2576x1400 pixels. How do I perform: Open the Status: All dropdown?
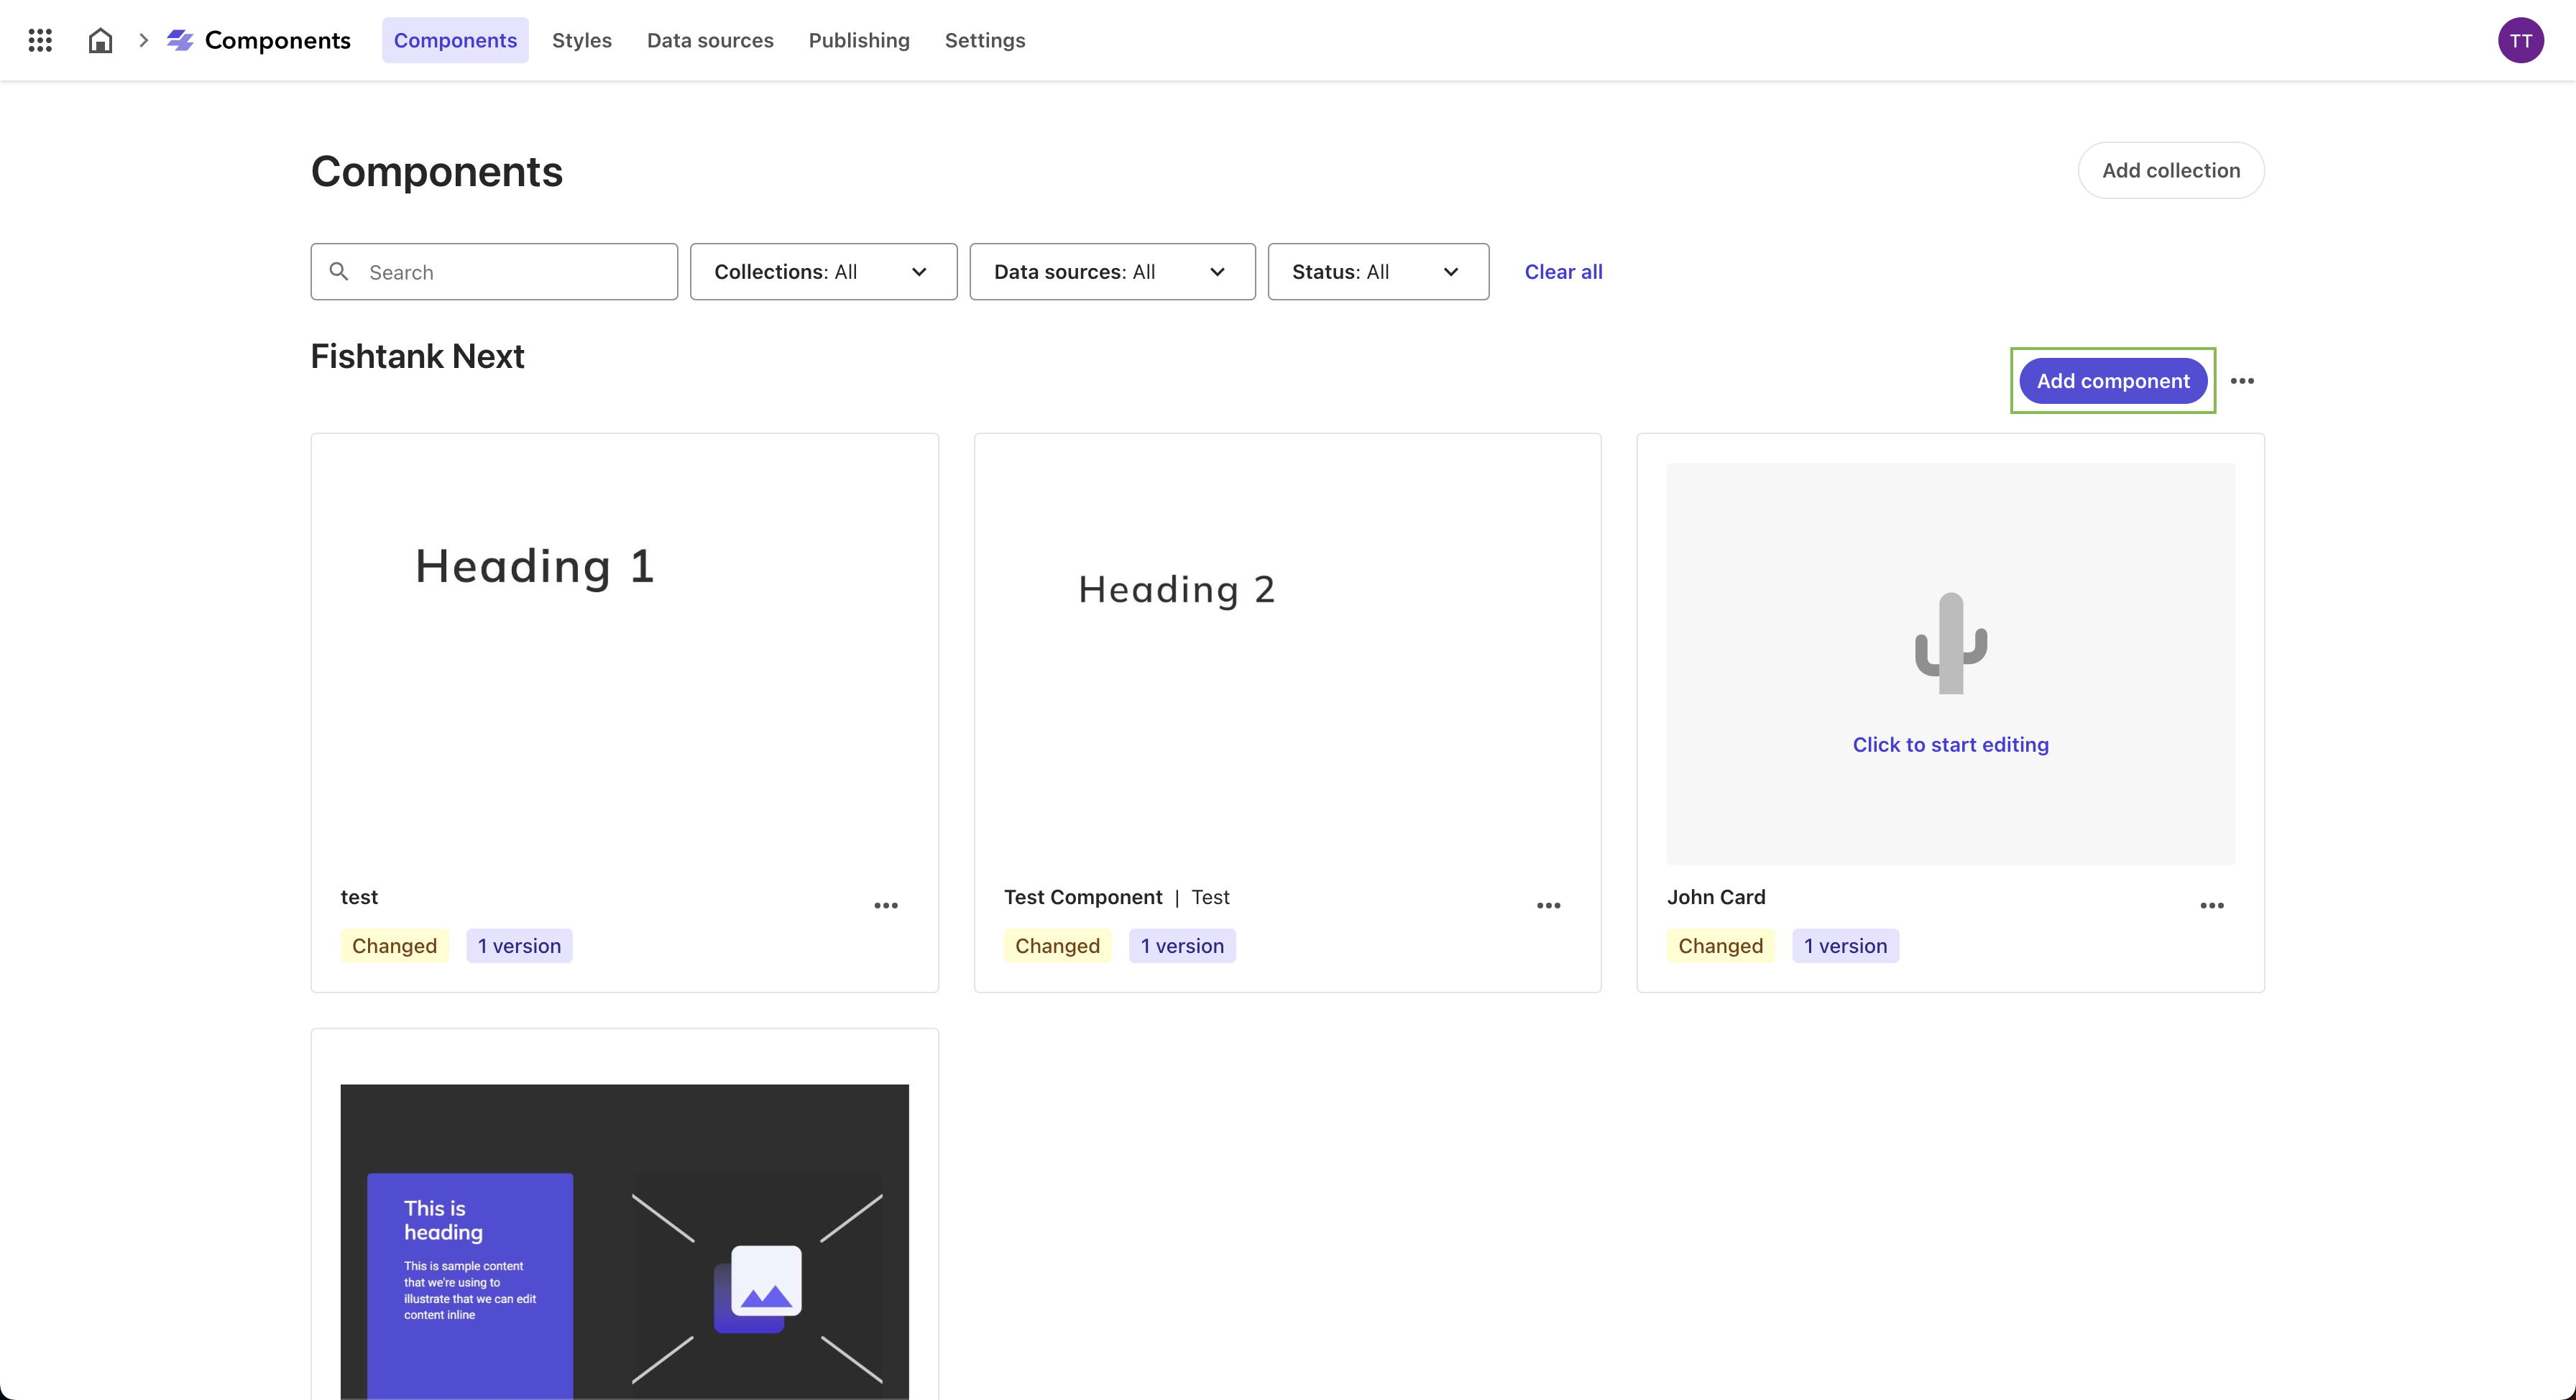click(x=1378, y=271)
